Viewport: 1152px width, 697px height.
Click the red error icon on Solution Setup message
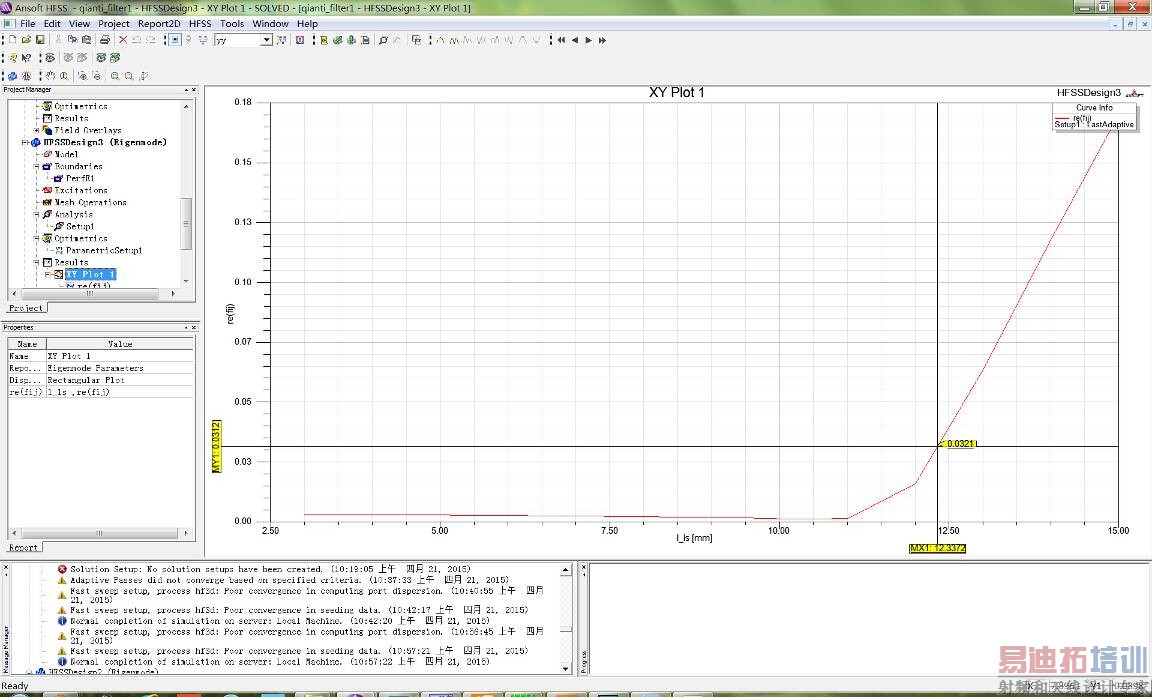pyautogui.click(x=62, y=568)
